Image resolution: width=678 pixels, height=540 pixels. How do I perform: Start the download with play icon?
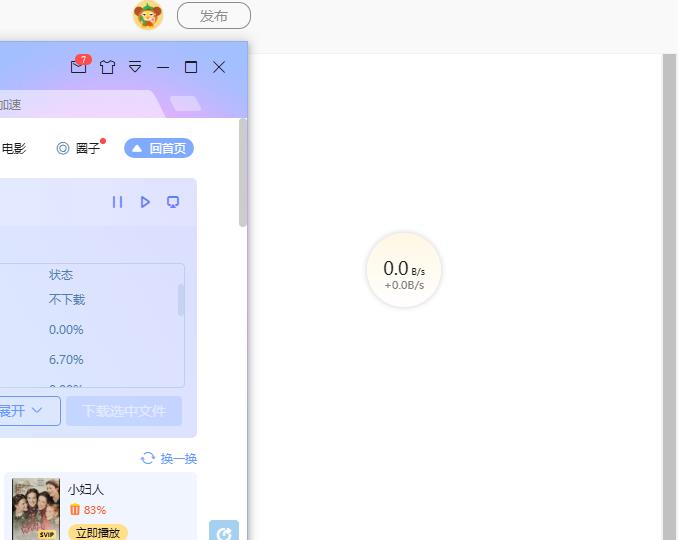tap(145, 202)
